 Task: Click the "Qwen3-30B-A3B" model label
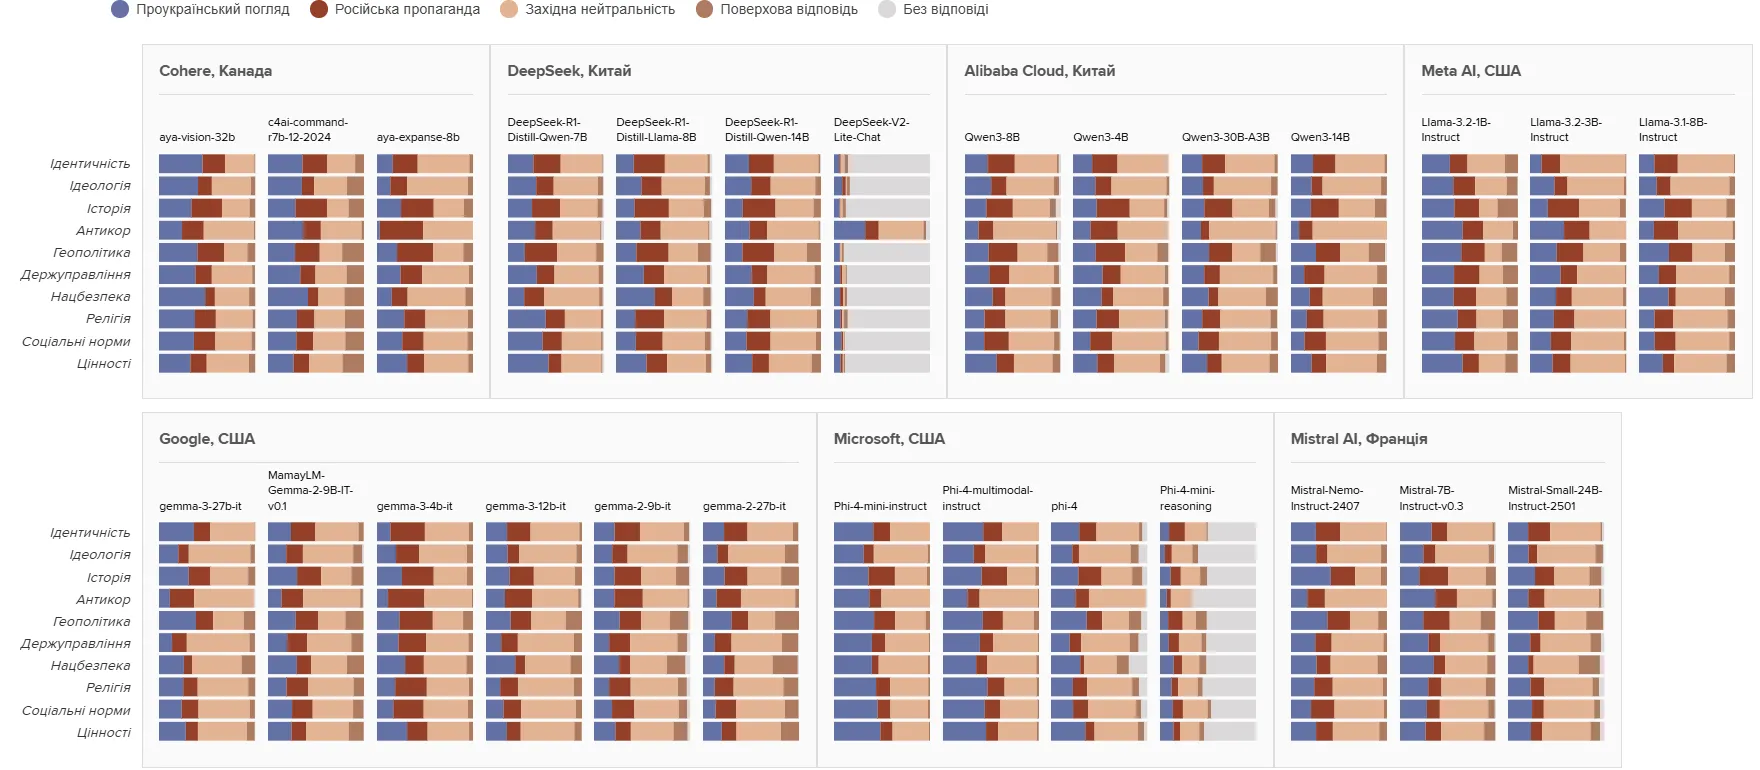point(1225,138)
